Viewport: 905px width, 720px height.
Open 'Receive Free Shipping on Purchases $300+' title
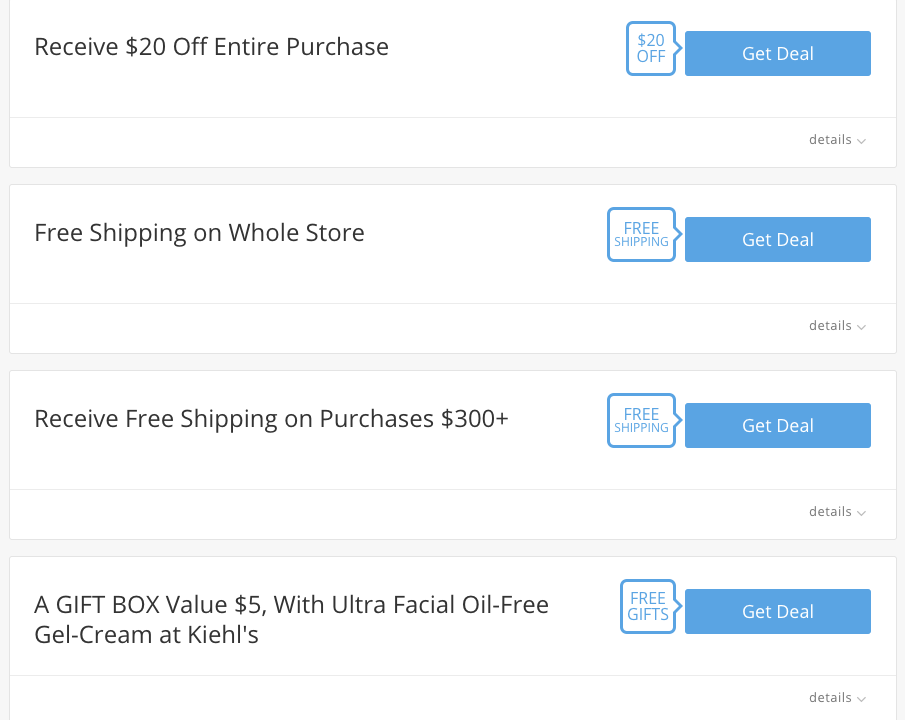(271, 419)
